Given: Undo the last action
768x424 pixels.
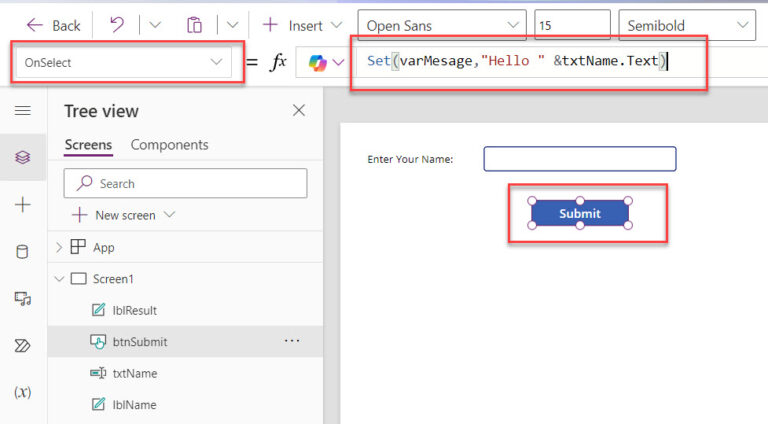Looking at the screenshot, I should click(117, 25).
